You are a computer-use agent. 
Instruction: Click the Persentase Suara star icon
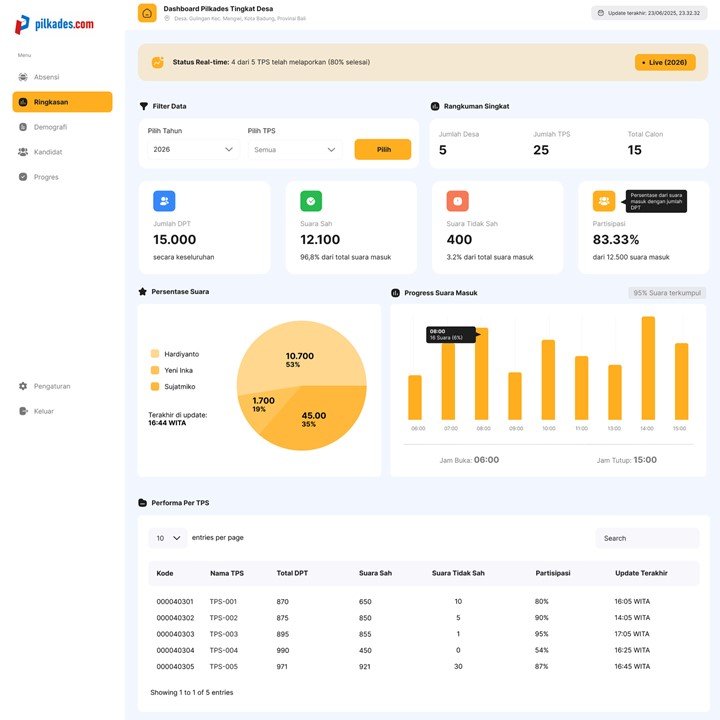[142, 292]
